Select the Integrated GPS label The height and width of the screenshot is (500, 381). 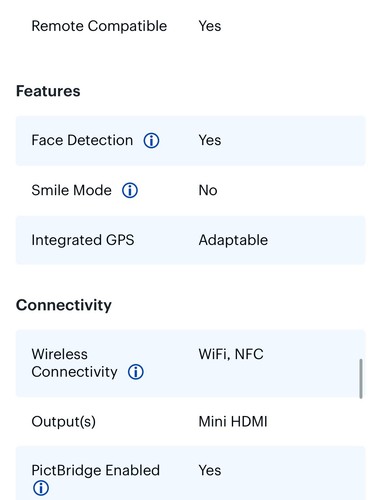click(83, 240)
